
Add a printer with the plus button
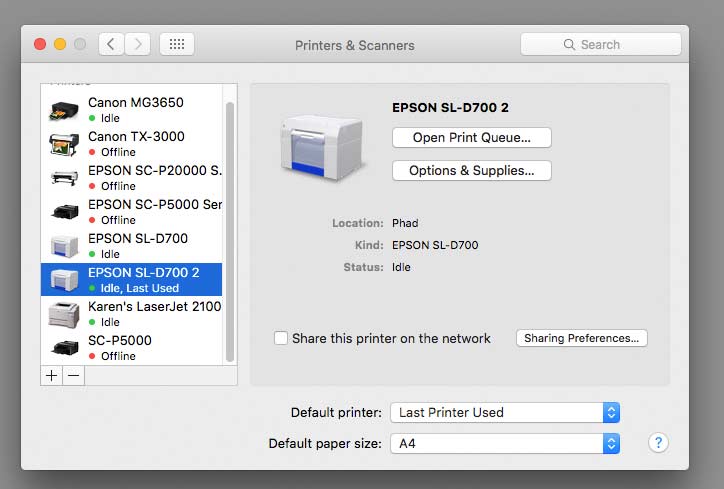[51, 375]
